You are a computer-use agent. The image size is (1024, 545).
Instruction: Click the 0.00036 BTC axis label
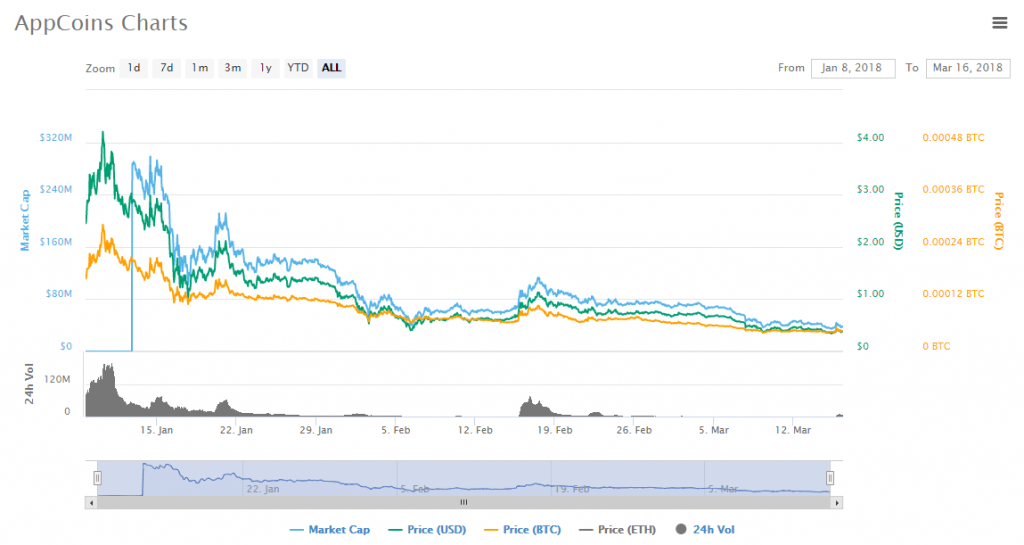tap(953, 189)
